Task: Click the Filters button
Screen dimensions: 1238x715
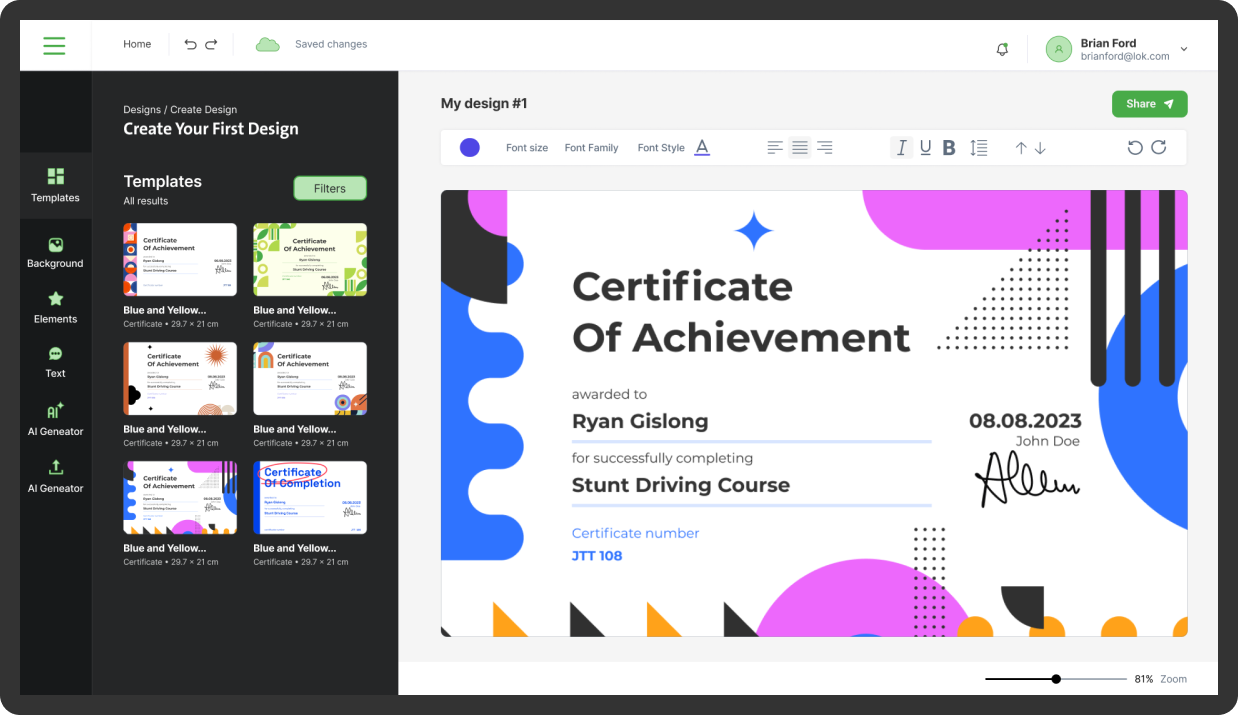Action: tap(330, 188)
